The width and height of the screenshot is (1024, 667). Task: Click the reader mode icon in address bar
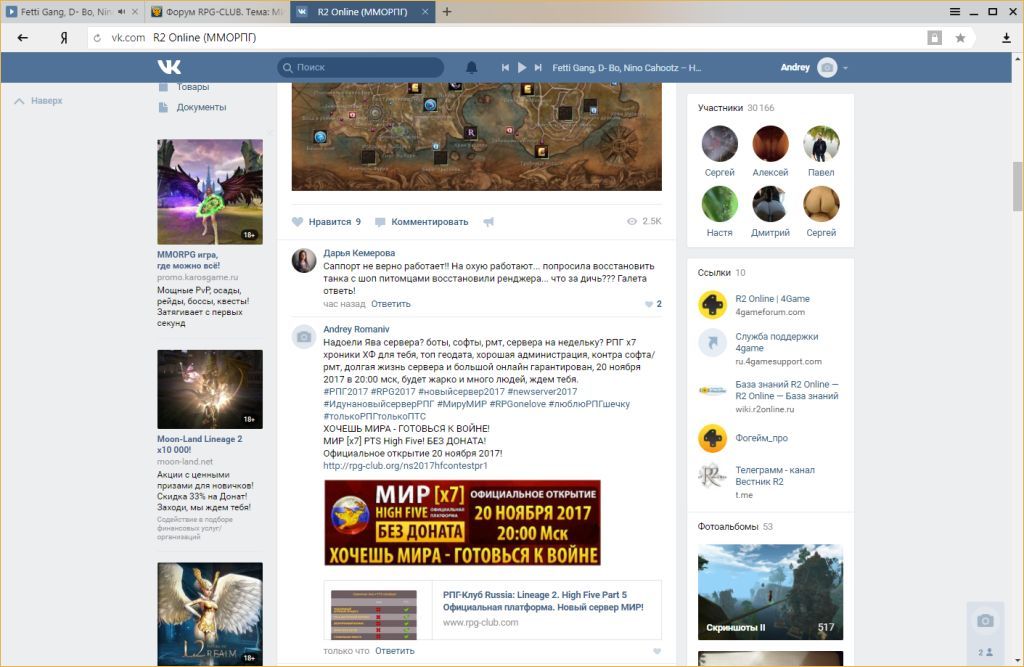[935, 38]
